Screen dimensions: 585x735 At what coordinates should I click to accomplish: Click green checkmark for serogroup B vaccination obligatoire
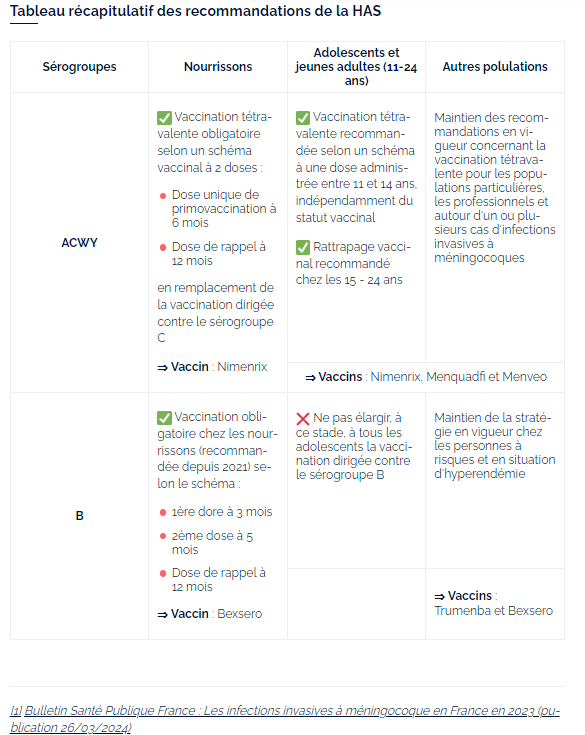click(164, 417)
